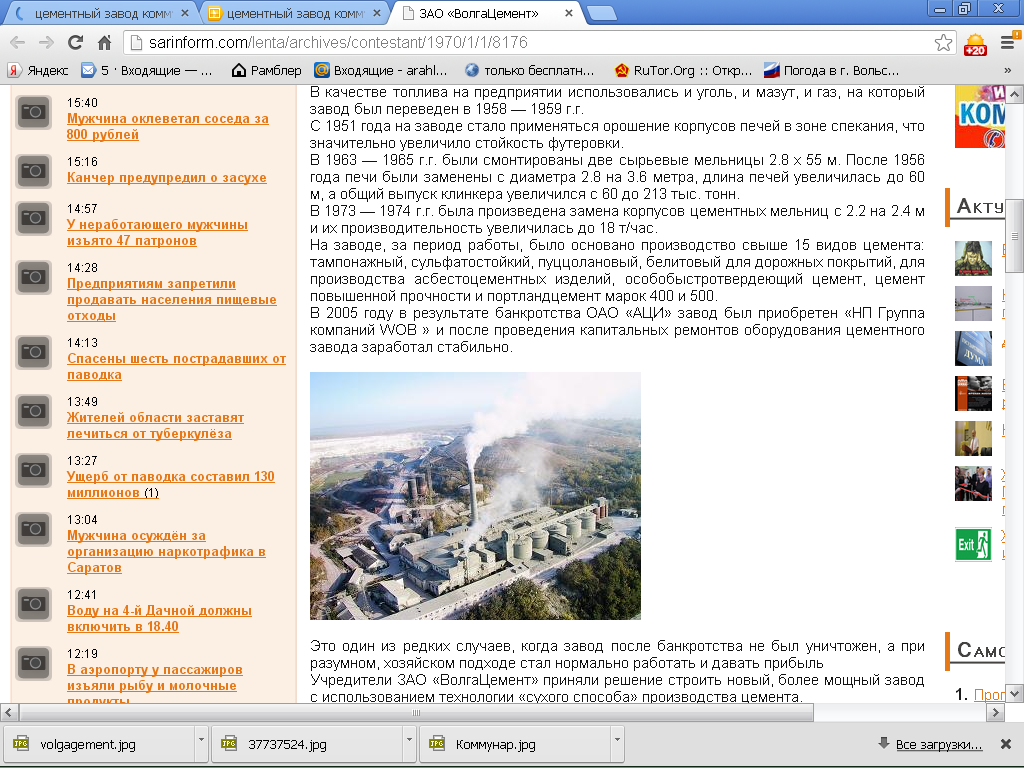Click the browser back arrow button

click(x=17, y=43)
